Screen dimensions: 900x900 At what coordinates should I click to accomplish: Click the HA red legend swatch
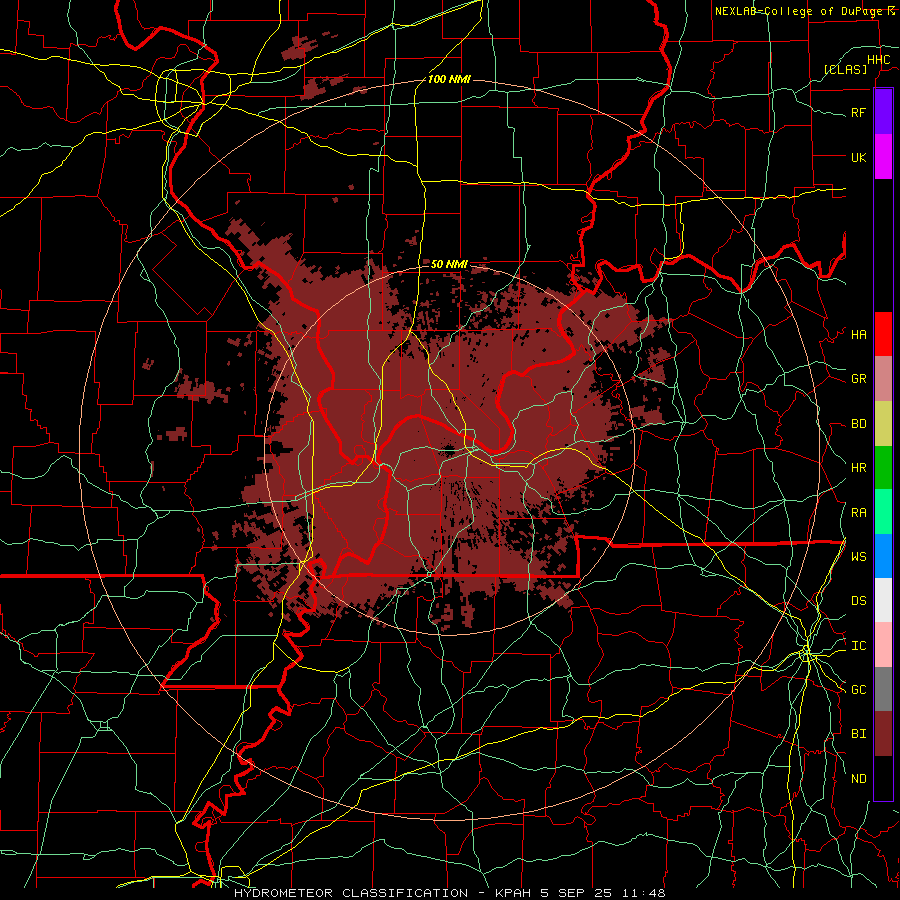pos(883,334)
